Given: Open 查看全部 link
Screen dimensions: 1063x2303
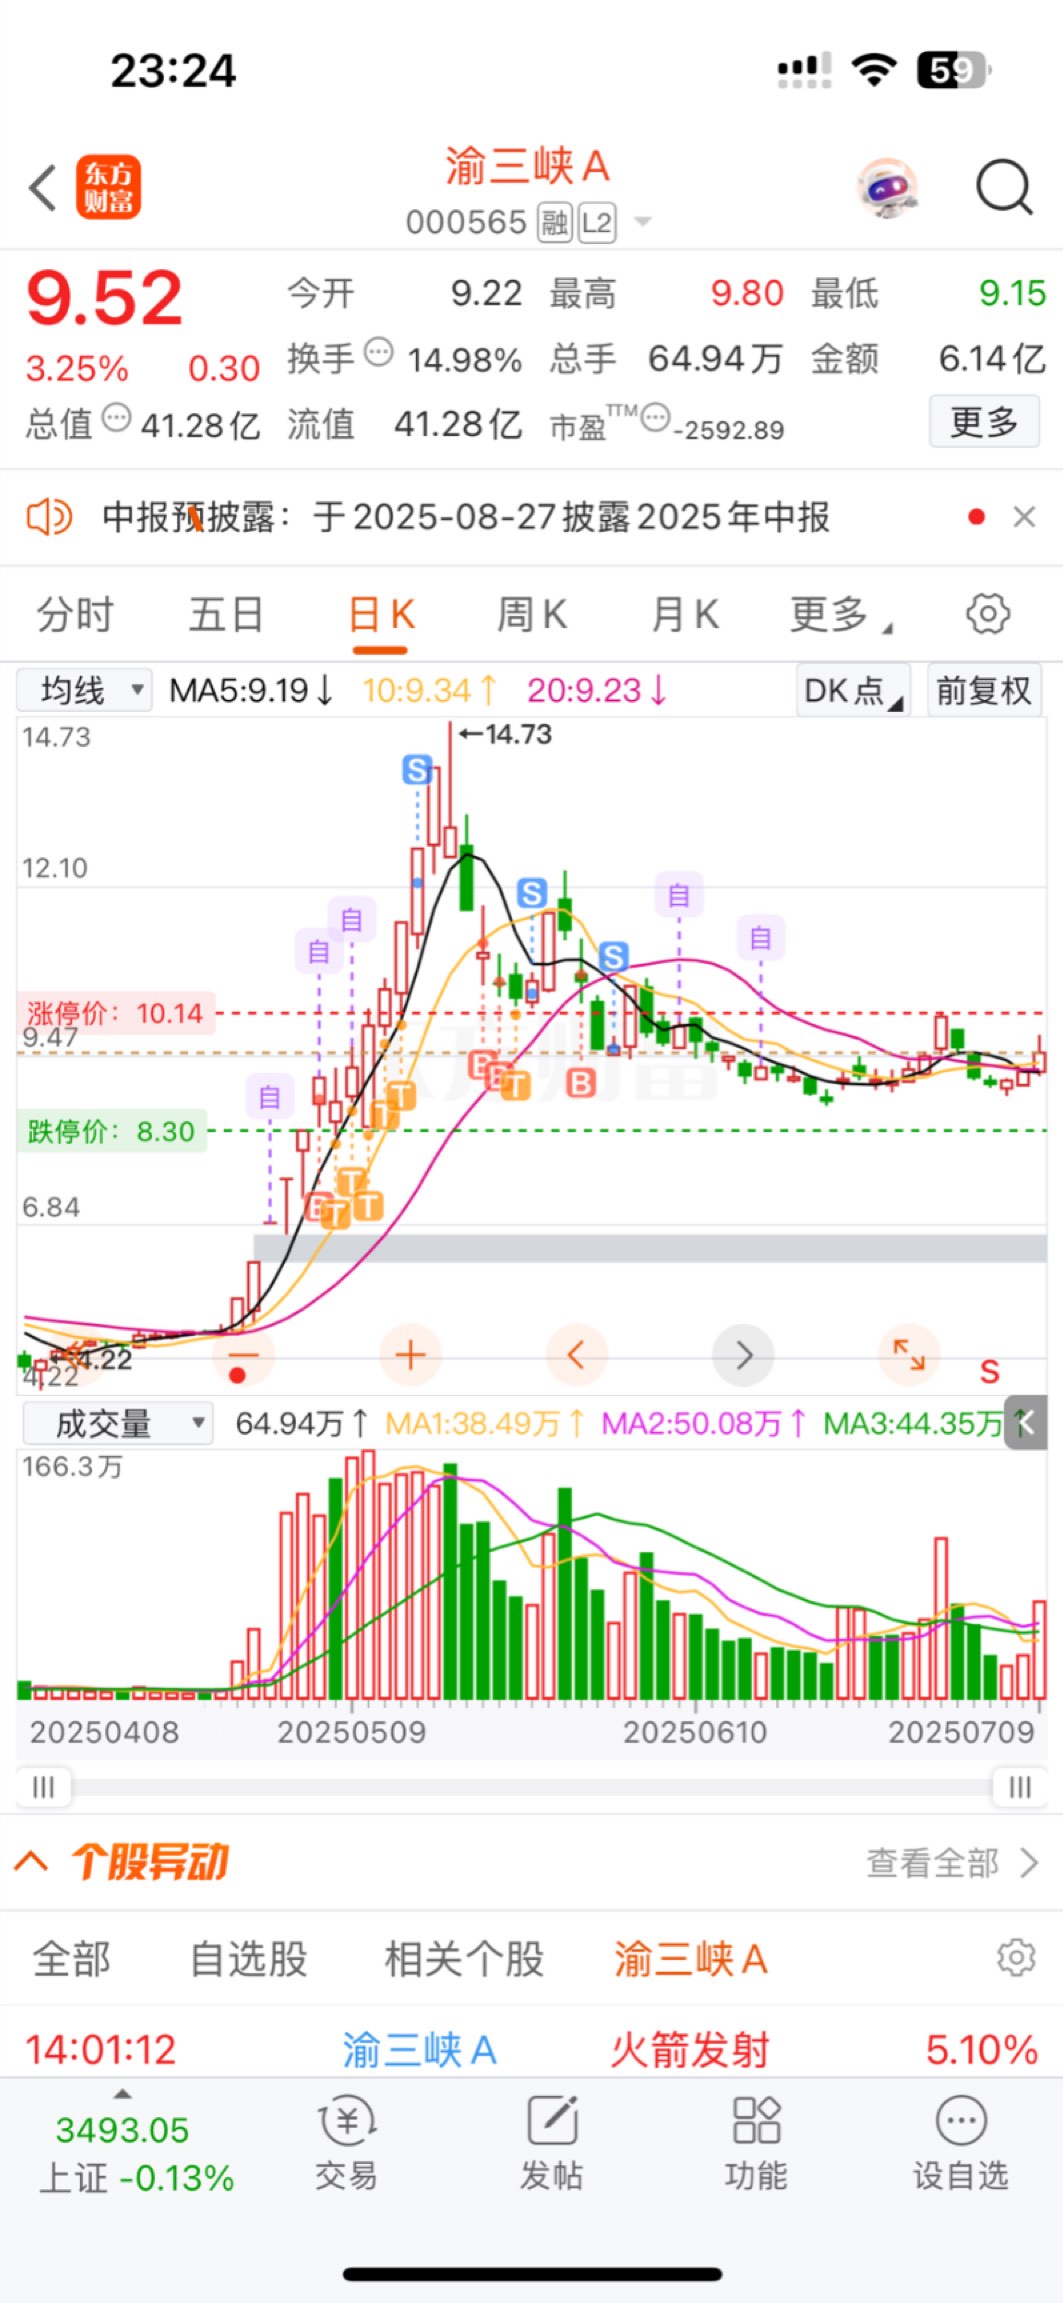Looking at the screenshot, I should pos(952,1862).
